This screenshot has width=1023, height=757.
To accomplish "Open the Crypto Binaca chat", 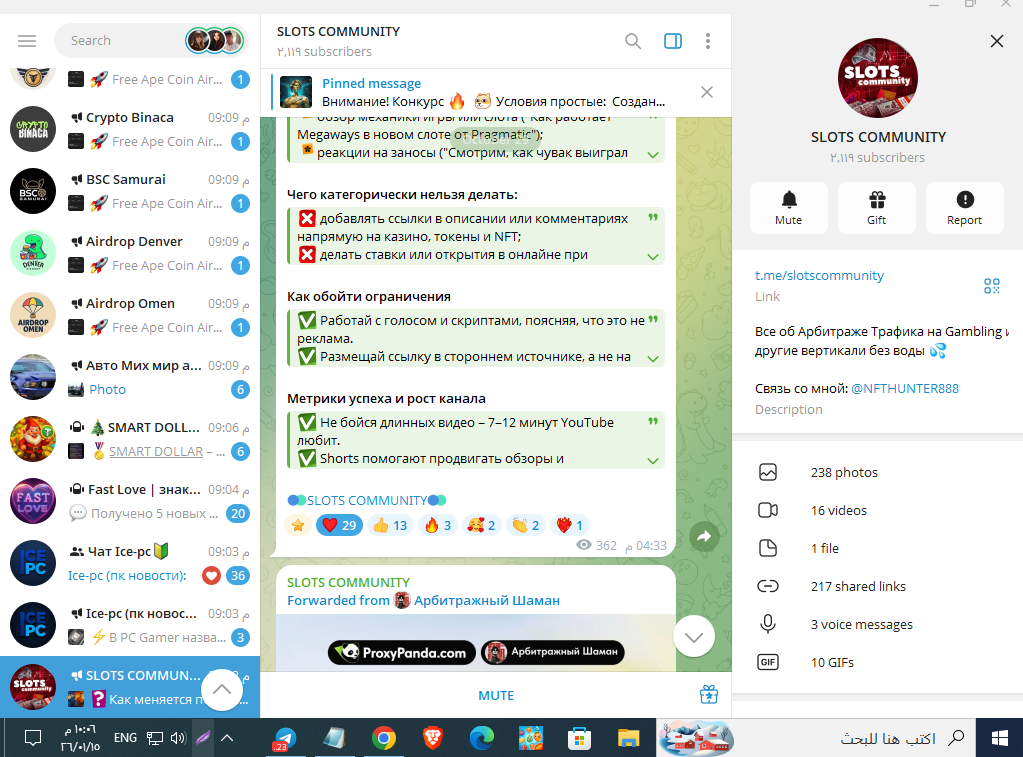I will [x=130, y=129].
